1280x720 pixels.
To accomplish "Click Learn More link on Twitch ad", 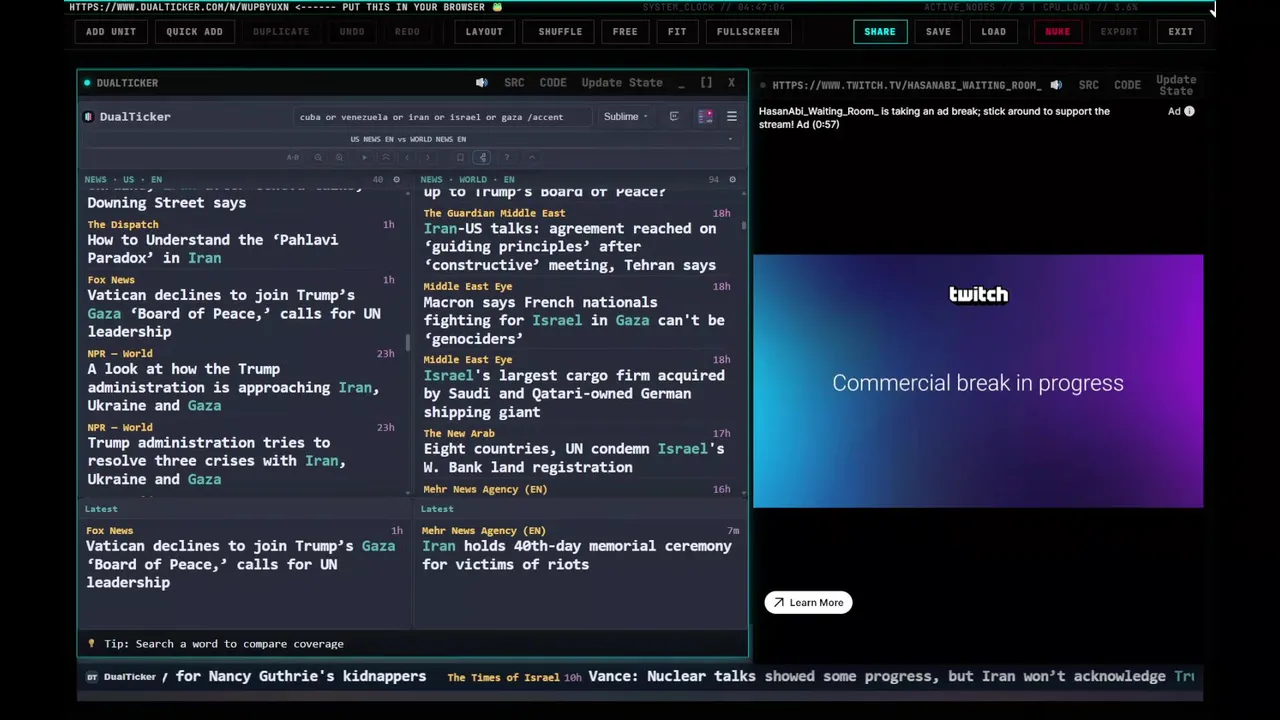I will click(808, 603).
